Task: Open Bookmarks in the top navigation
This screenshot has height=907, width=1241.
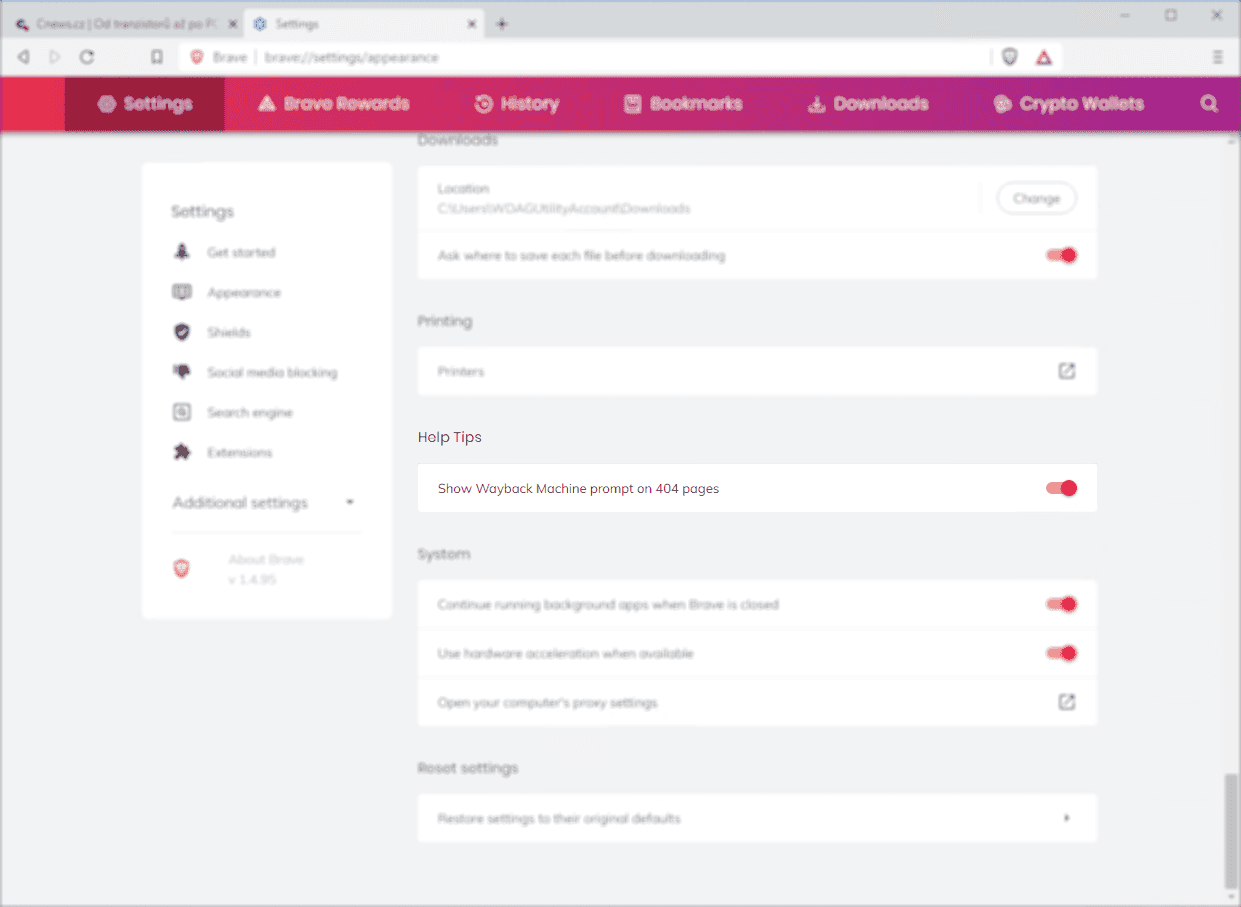Action: tap(683, 104)
